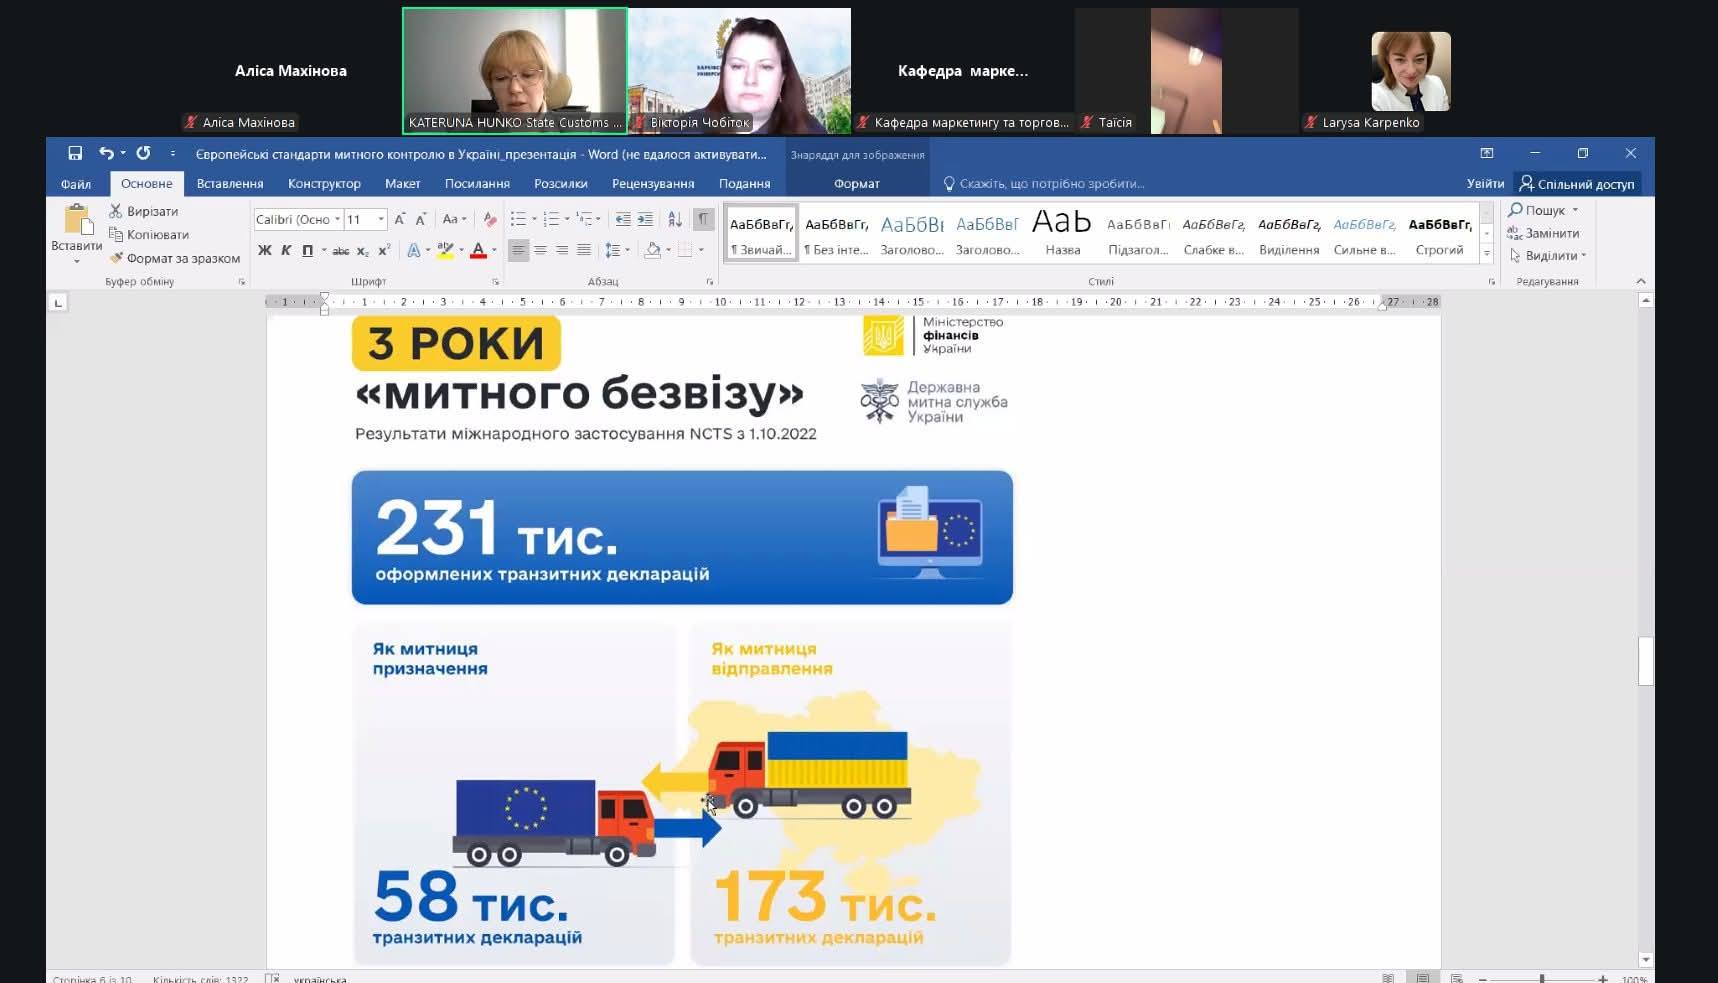Click the Clear Formatting eraser icon
This screenshot has height=983, width=1718.
click(x=489, y=219)
